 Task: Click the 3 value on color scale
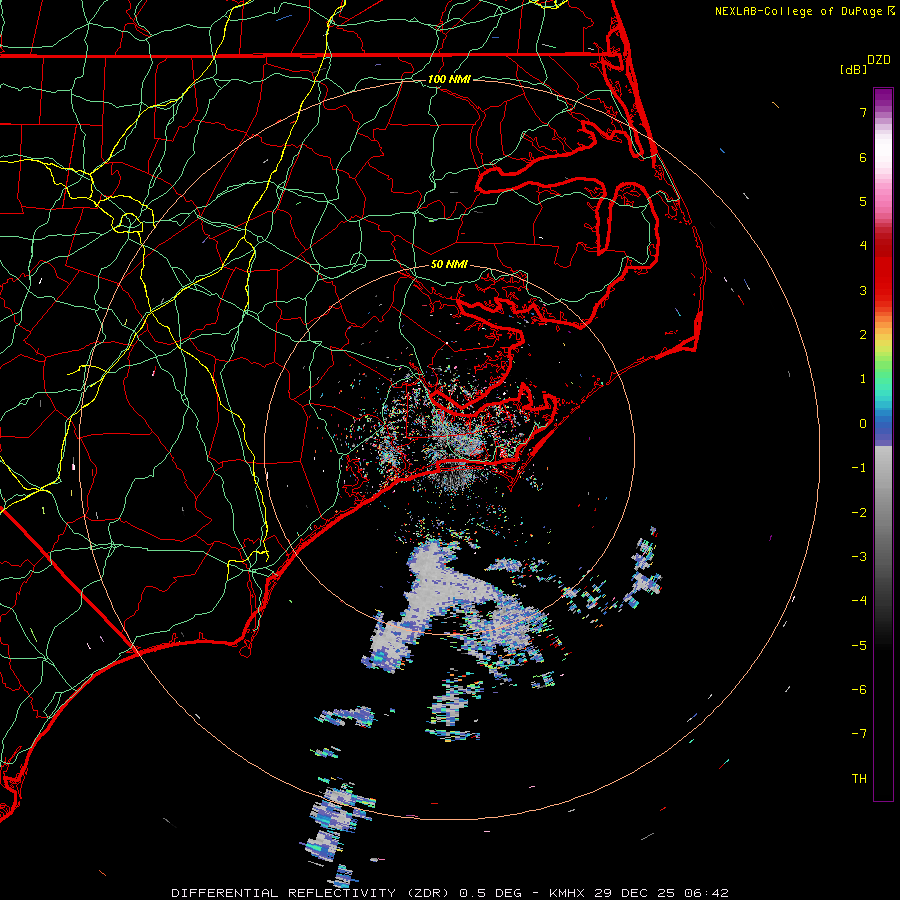coord(863,290)
